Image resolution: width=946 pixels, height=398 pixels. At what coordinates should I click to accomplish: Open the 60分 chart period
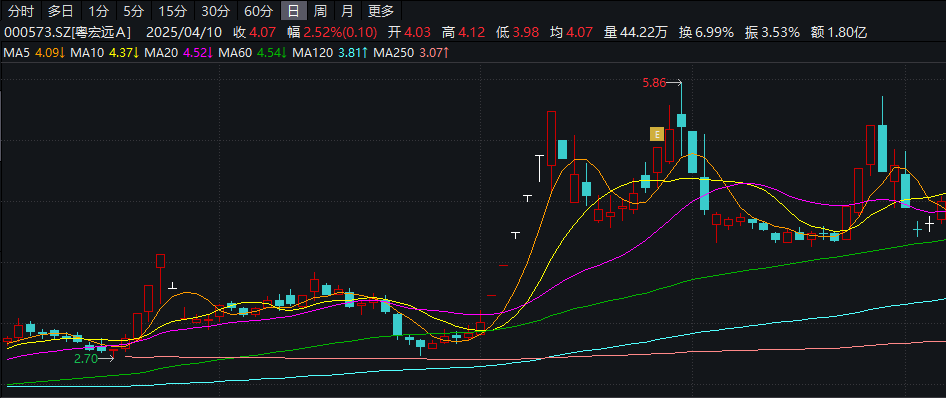pos(259,11)
